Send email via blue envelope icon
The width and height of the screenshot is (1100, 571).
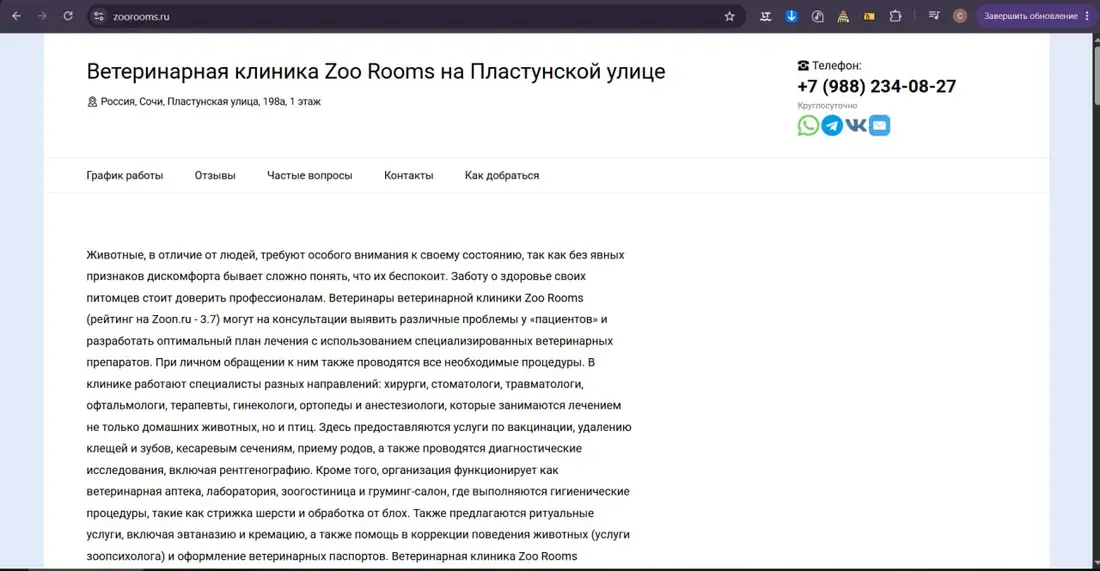pyautogui.click(x=880, y=126)
